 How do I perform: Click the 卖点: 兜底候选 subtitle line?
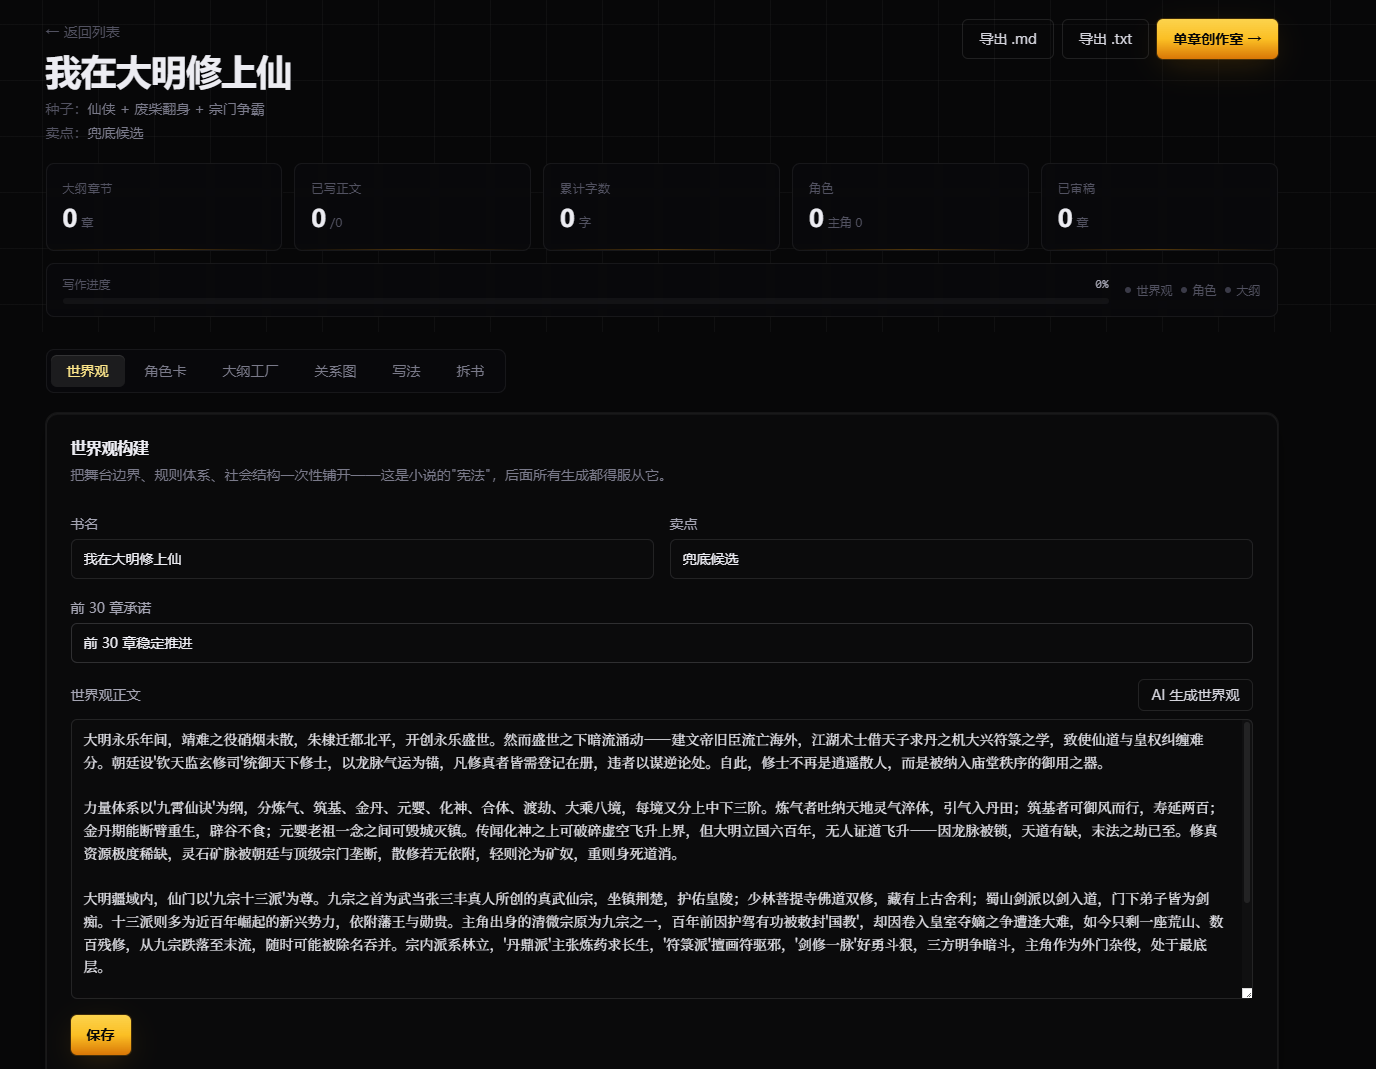click(95, 133)
